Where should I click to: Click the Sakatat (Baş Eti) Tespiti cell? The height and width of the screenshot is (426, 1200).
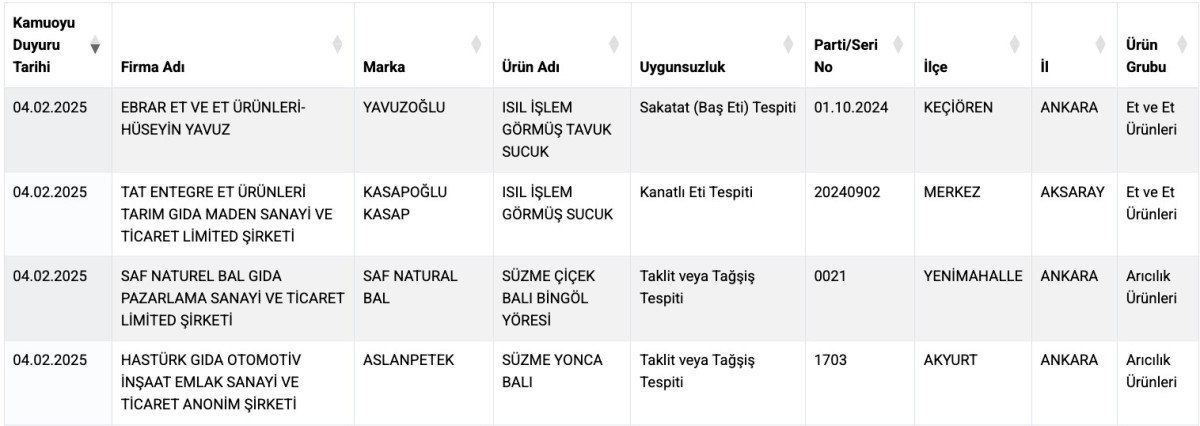(717, 107)
